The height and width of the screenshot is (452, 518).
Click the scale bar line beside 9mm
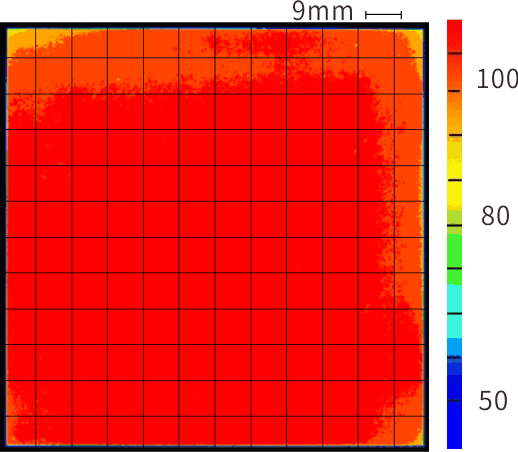pos(384,15)
